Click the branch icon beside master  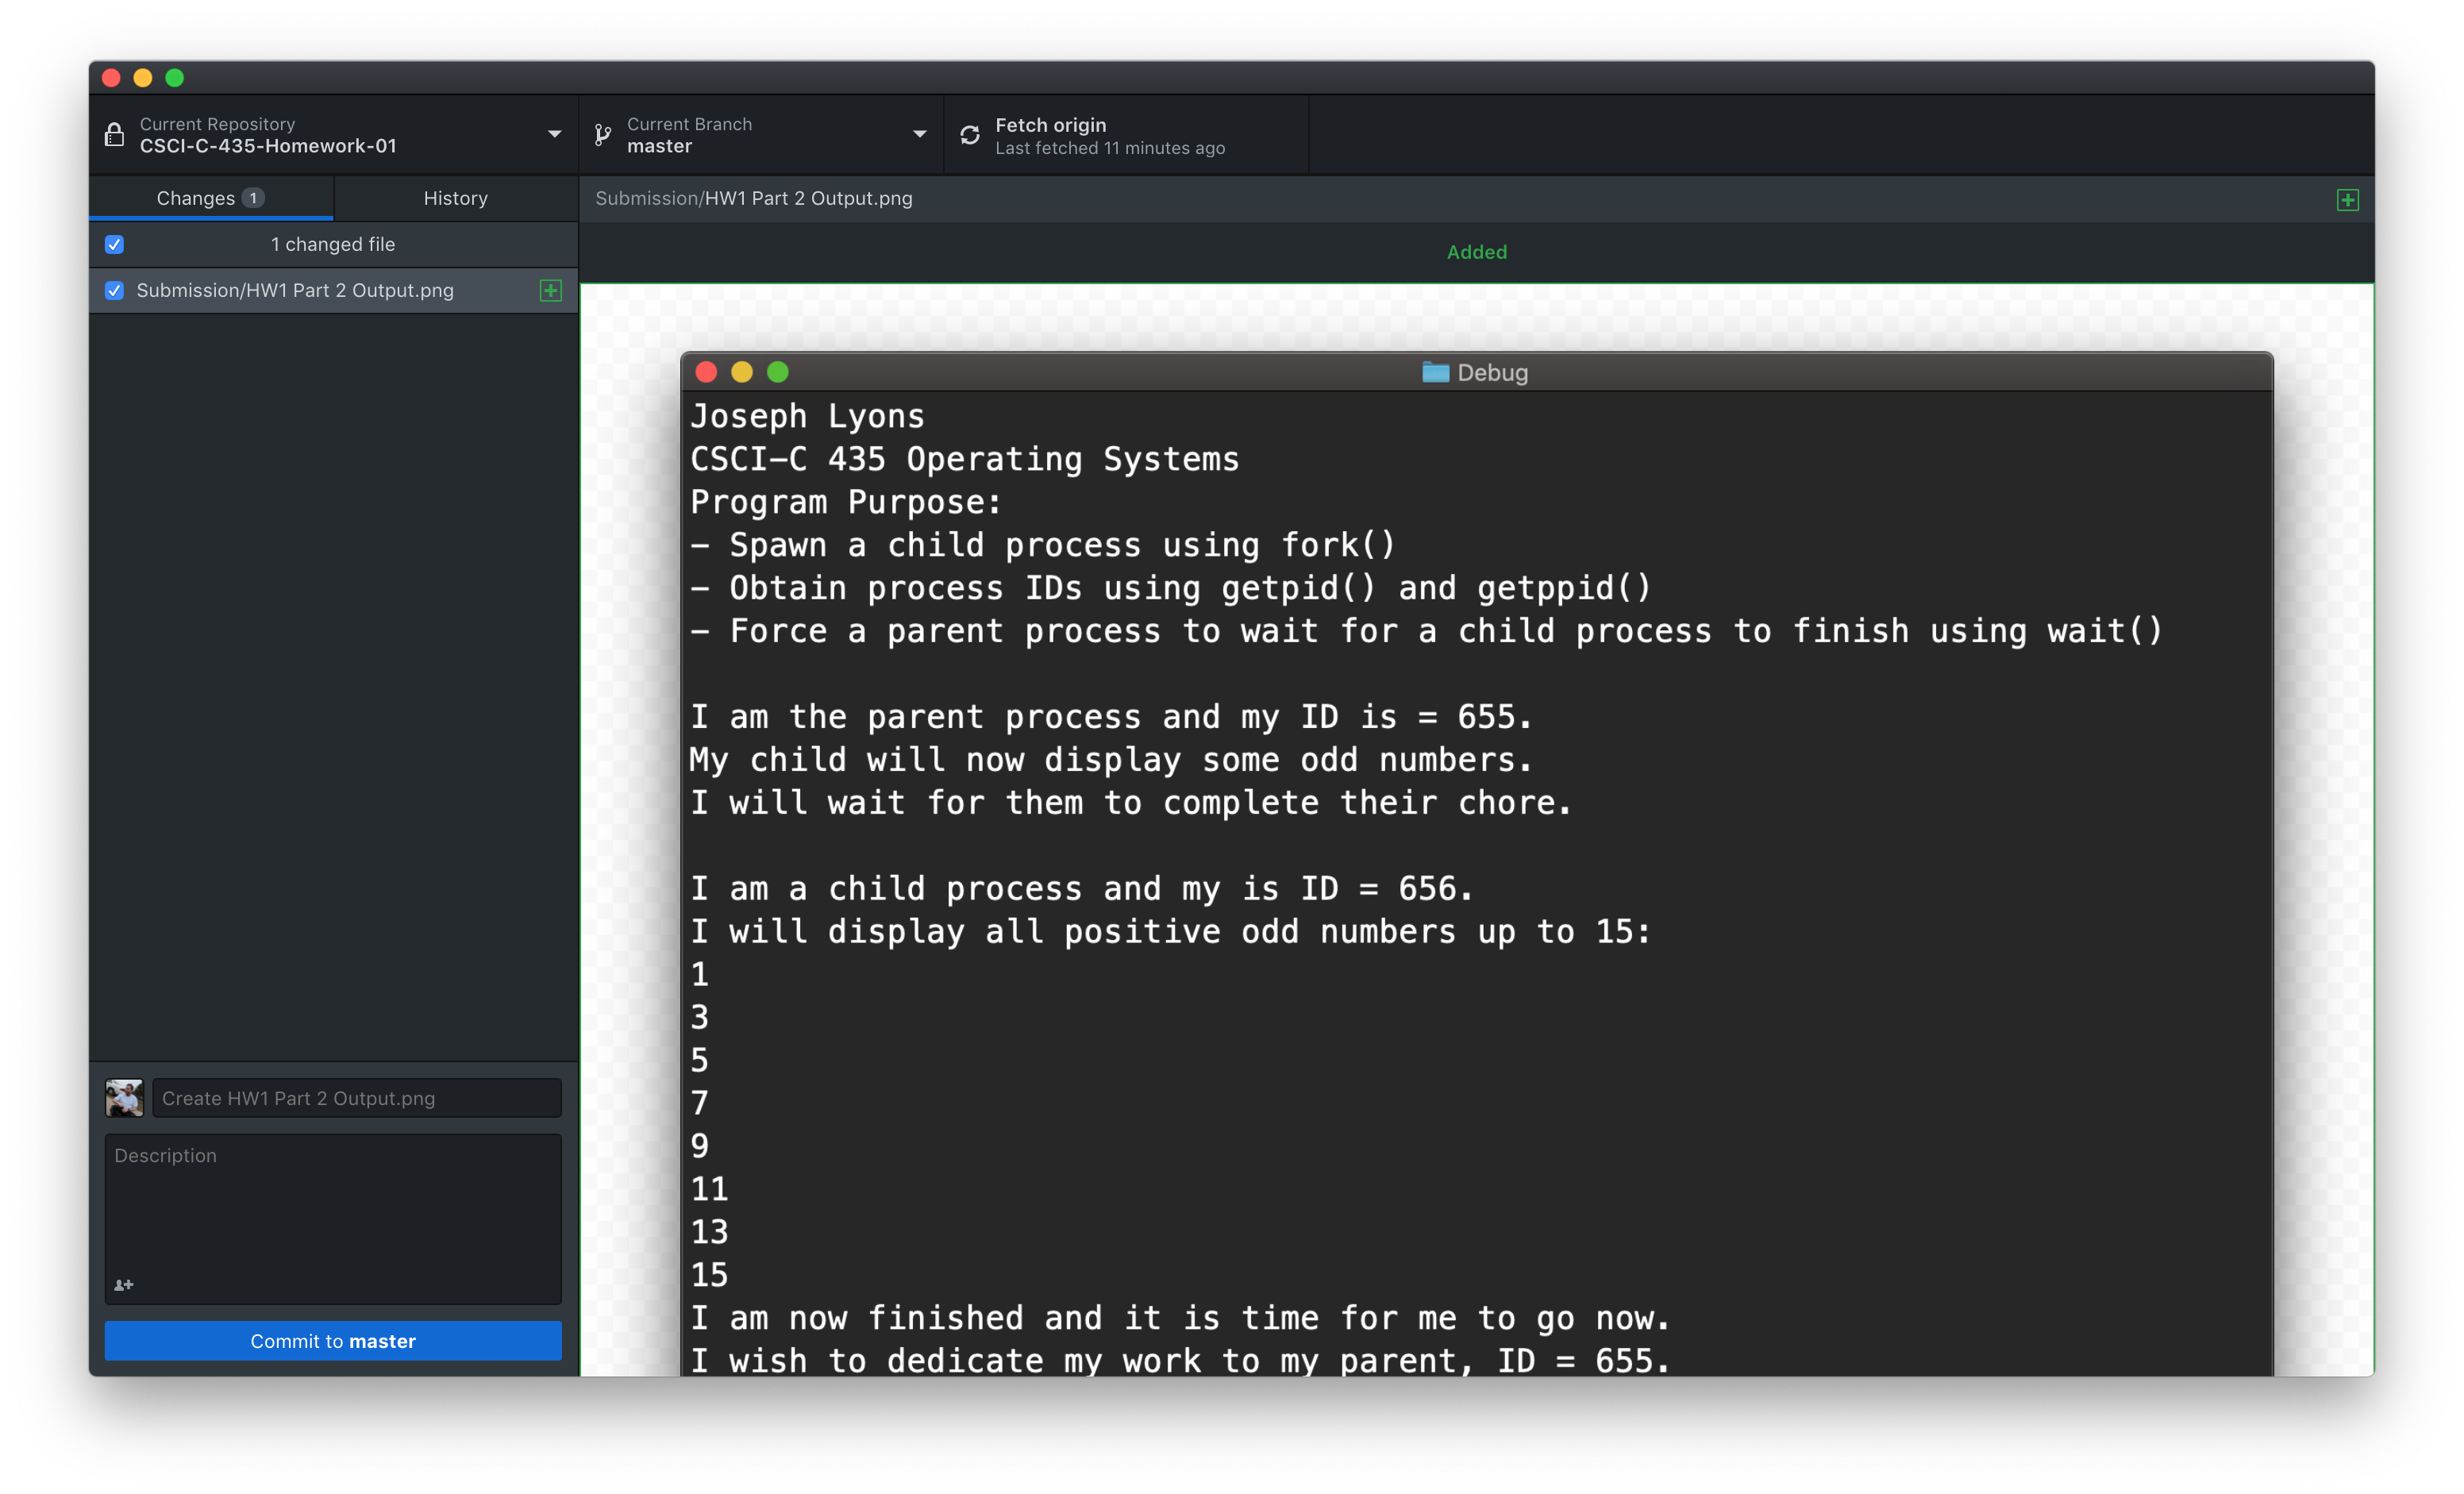coord(603,135)
